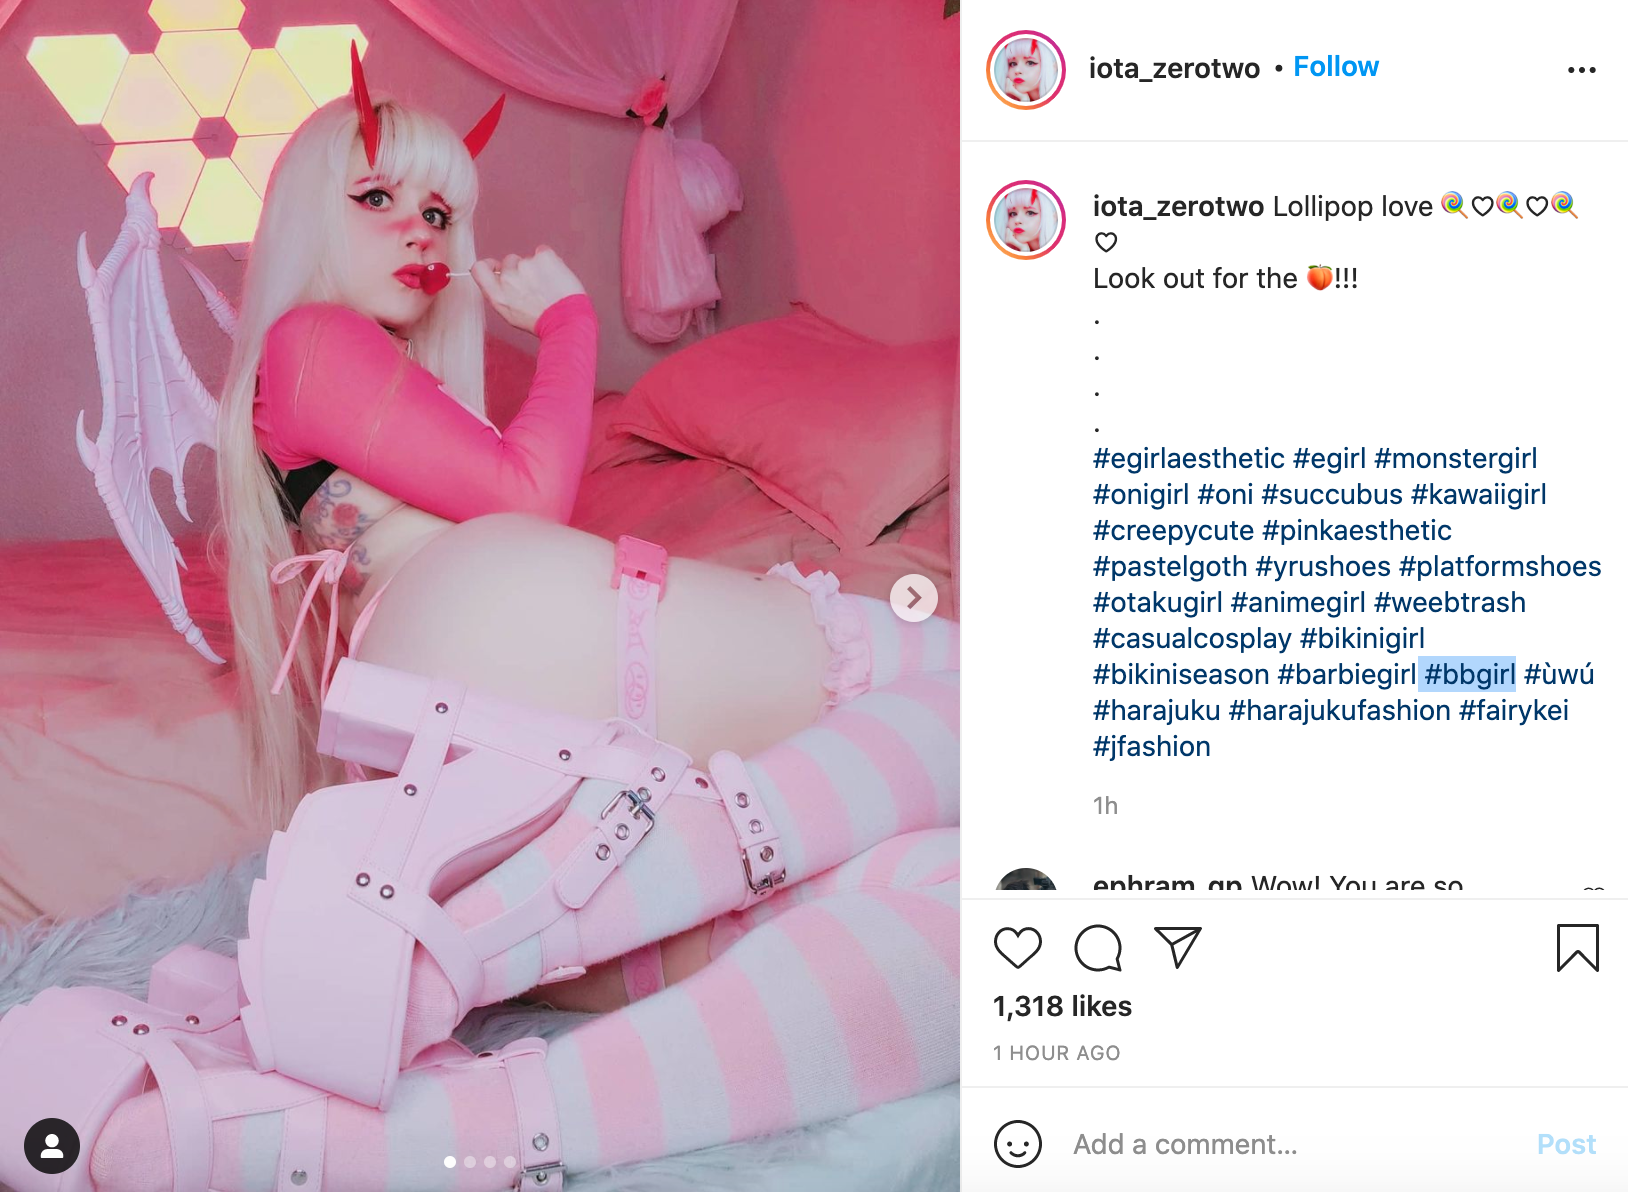1628x1192 pixels.
Task: Save post with the bookmark icon
Action: (x=1577, y=948)
